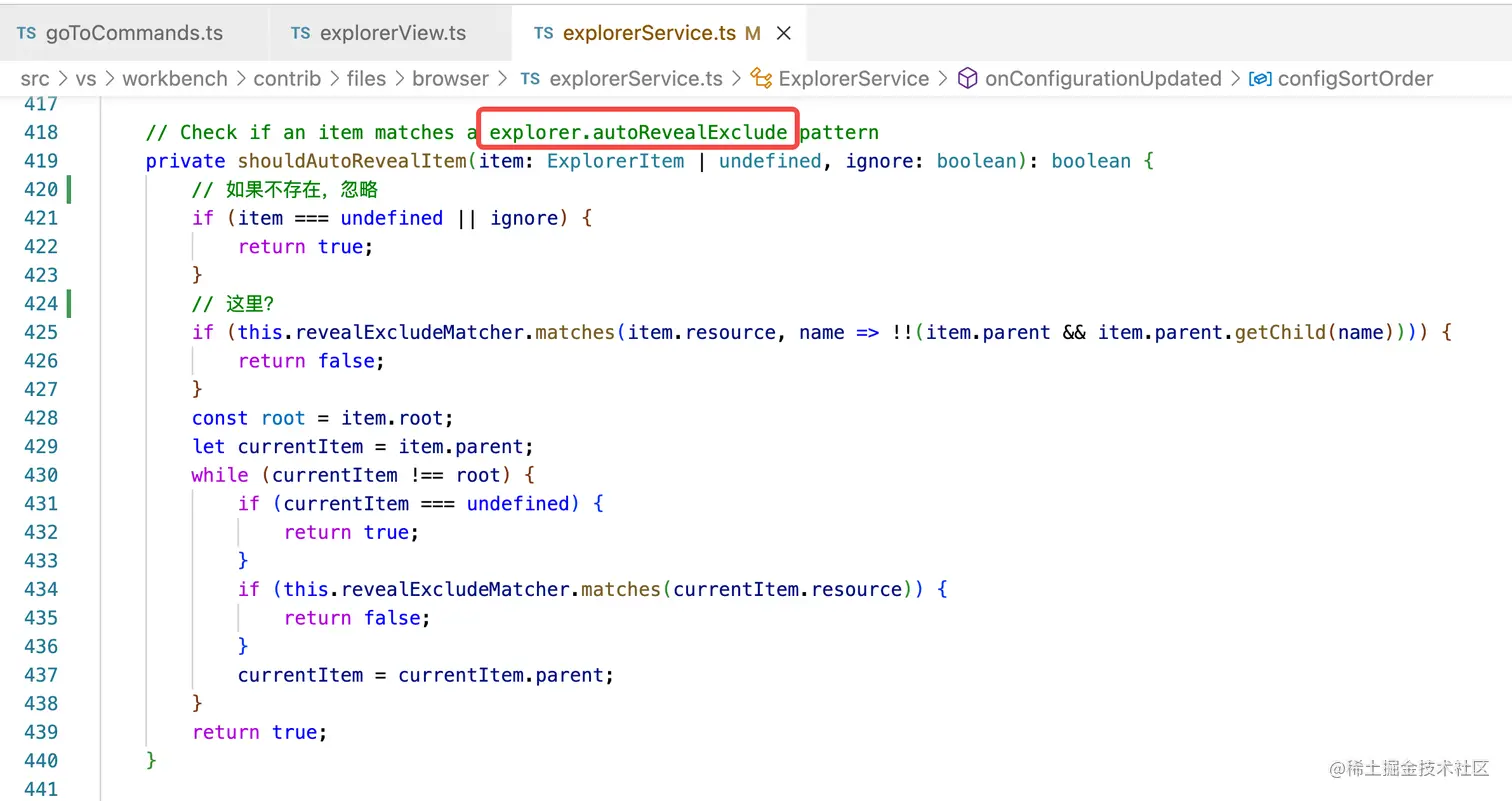Click 'ignore: boolean' parameter in signature
1512x801 pixels.
(x=932, y=160)
